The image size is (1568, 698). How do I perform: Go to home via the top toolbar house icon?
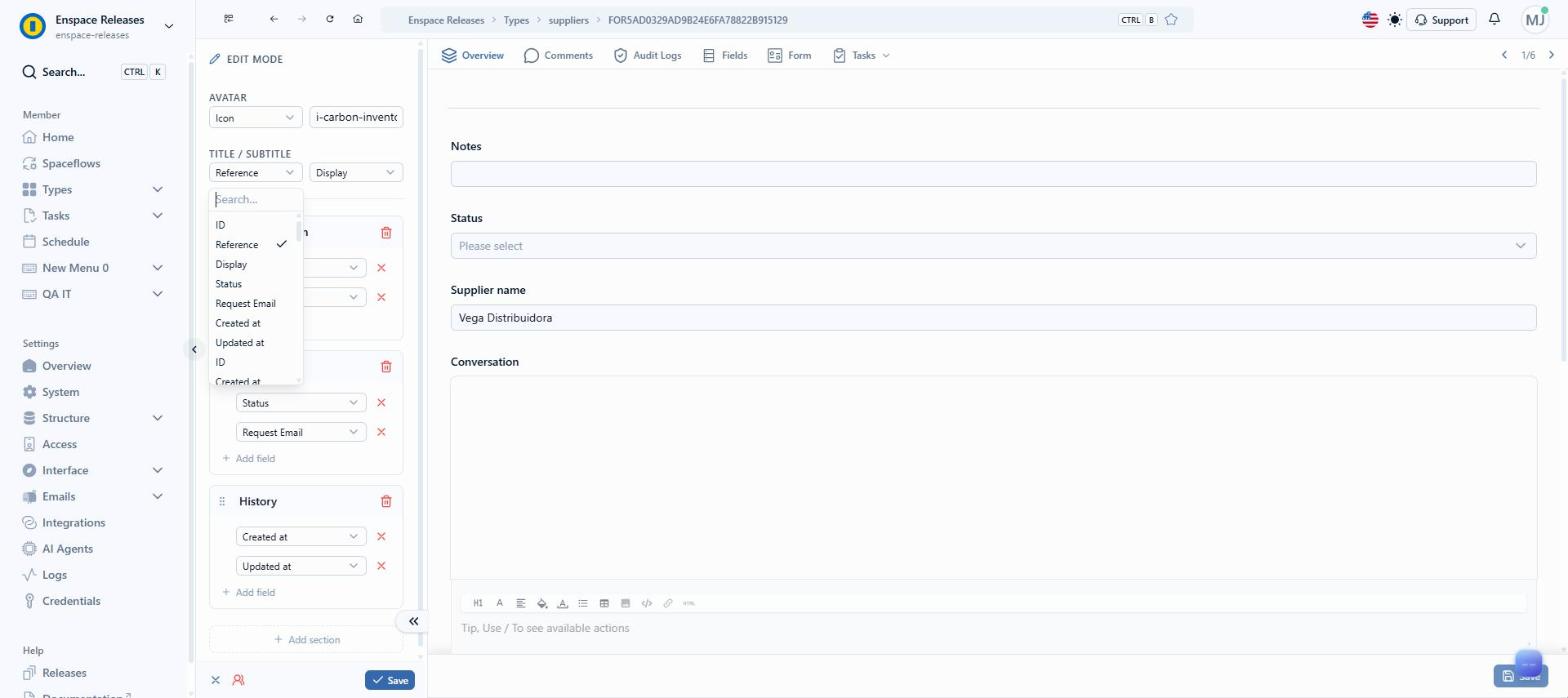(x=358, y=19)
